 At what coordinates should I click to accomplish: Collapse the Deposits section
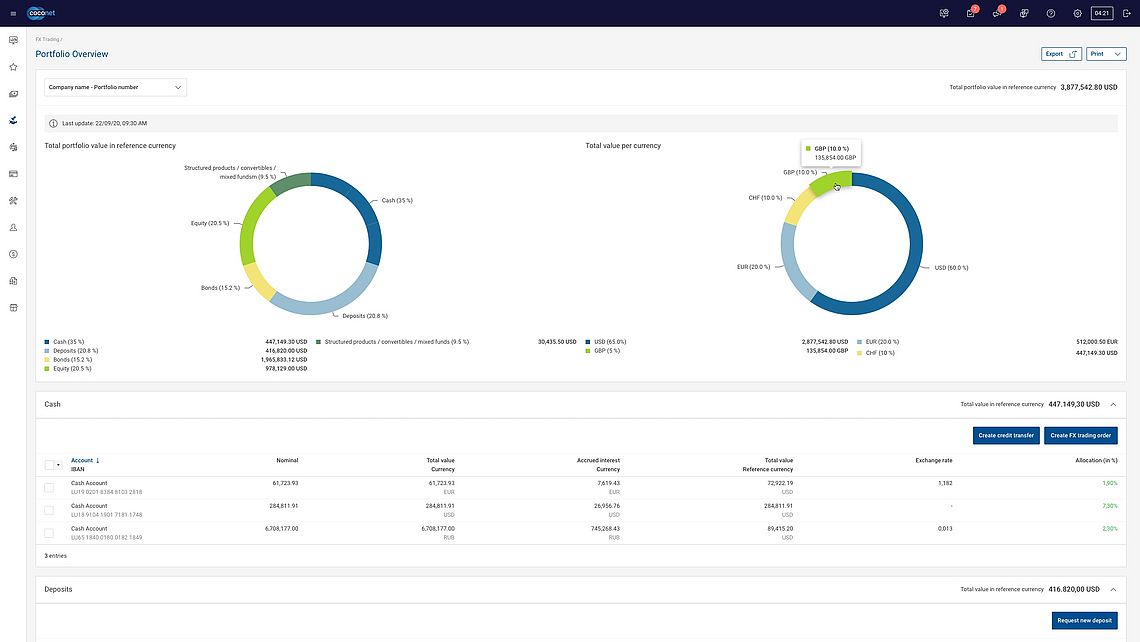point(1112,589)
